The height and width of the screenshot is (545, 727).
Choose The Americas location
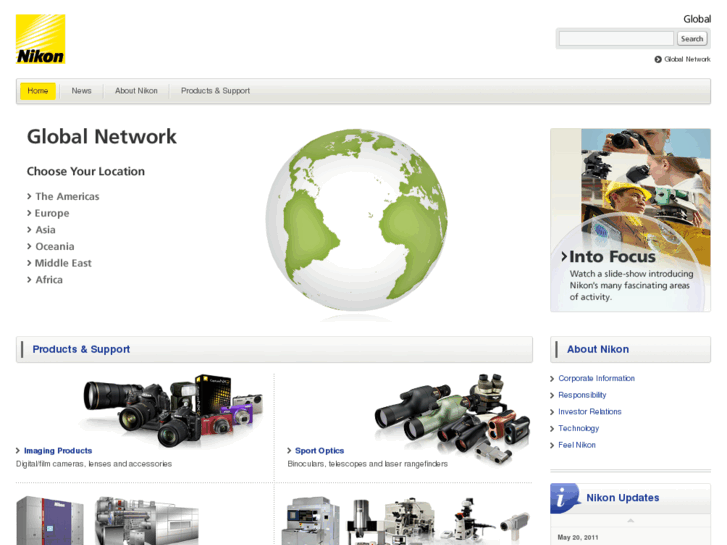click(67, 196)
